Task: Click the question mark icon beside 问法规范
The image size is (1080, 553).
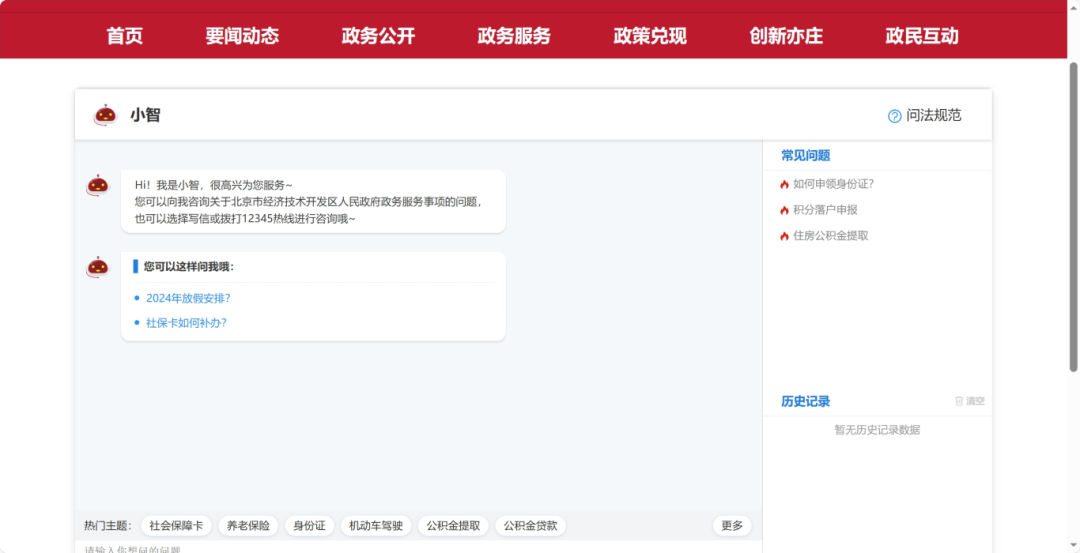Action: tap(894, 116)
